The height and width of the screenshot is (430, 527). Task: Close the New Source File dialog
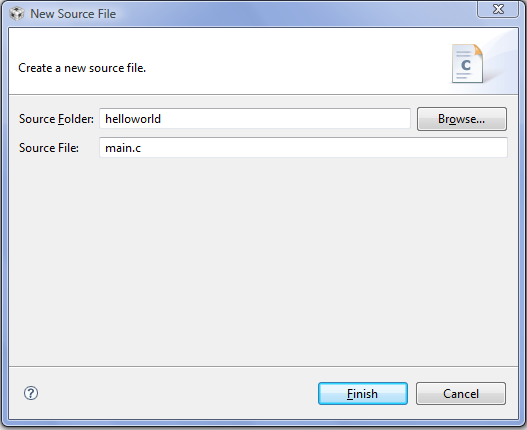(498, 9)
